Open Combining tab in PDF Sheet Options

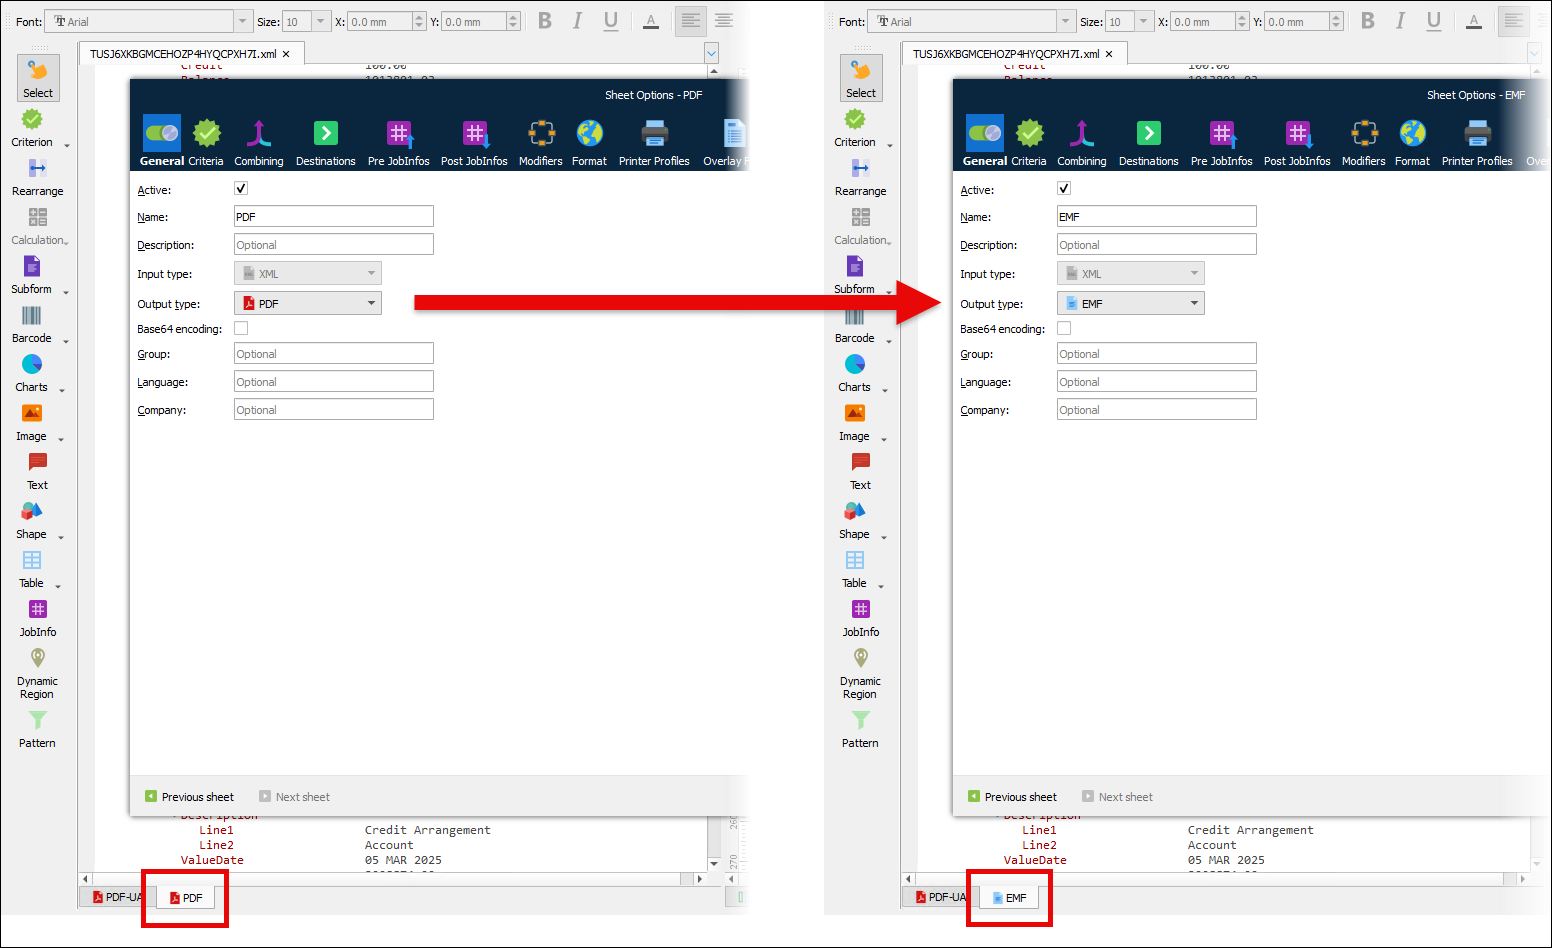tap(259, 141)
